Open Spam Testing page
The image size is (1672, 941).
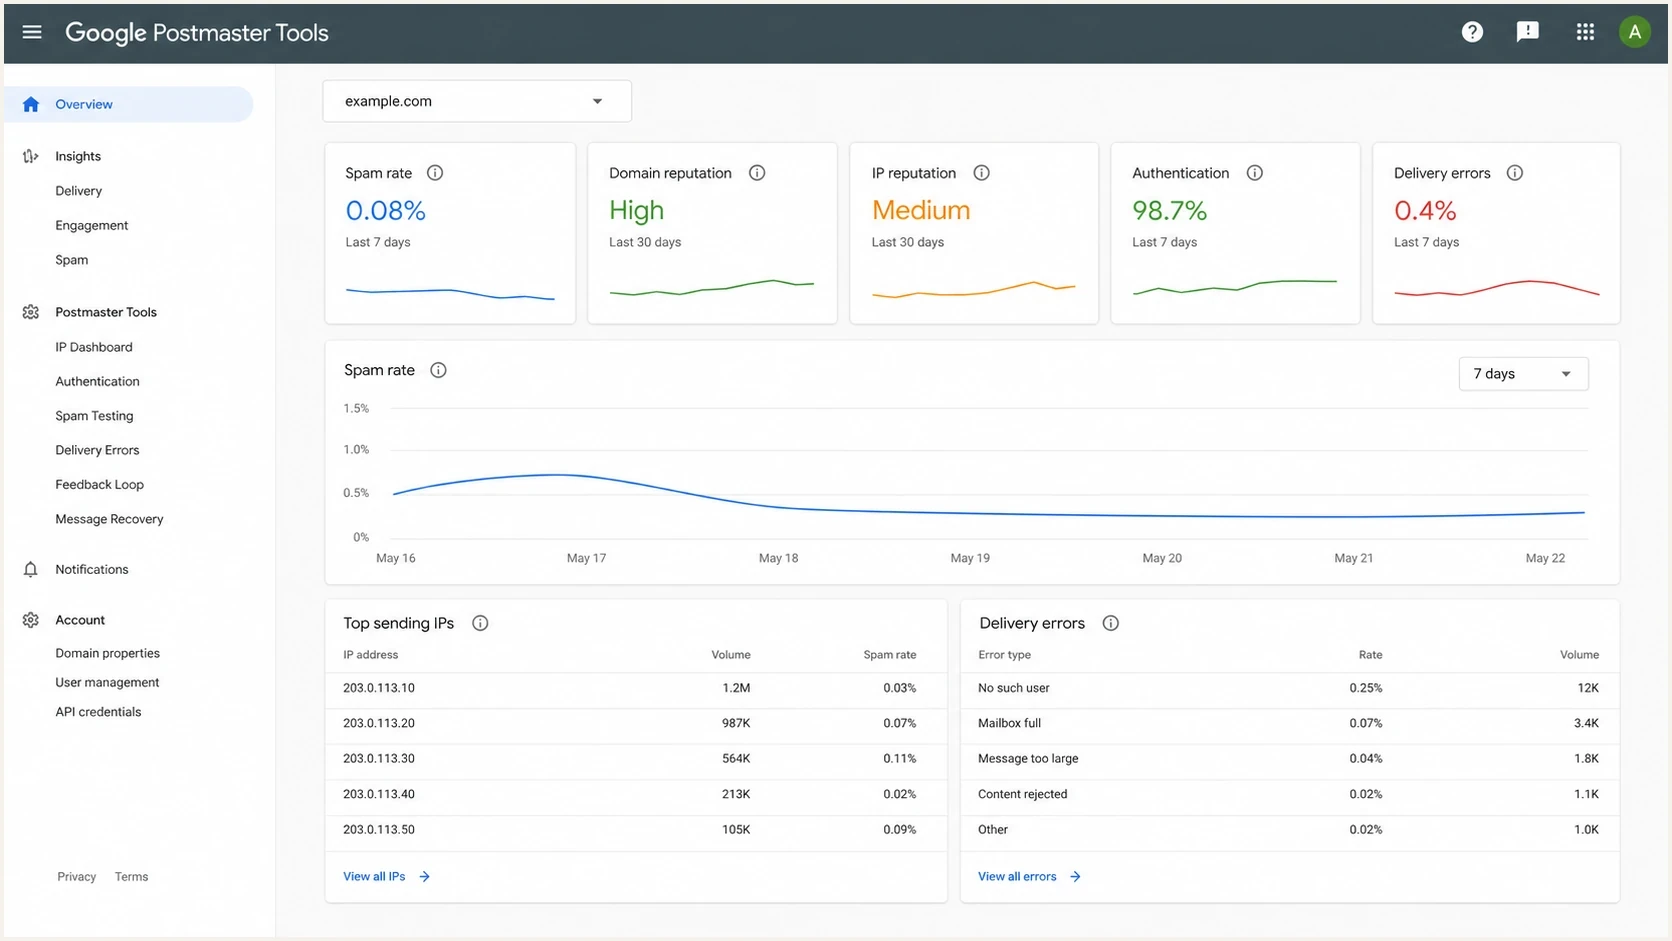pyautogui.click(x=94, y=416)
